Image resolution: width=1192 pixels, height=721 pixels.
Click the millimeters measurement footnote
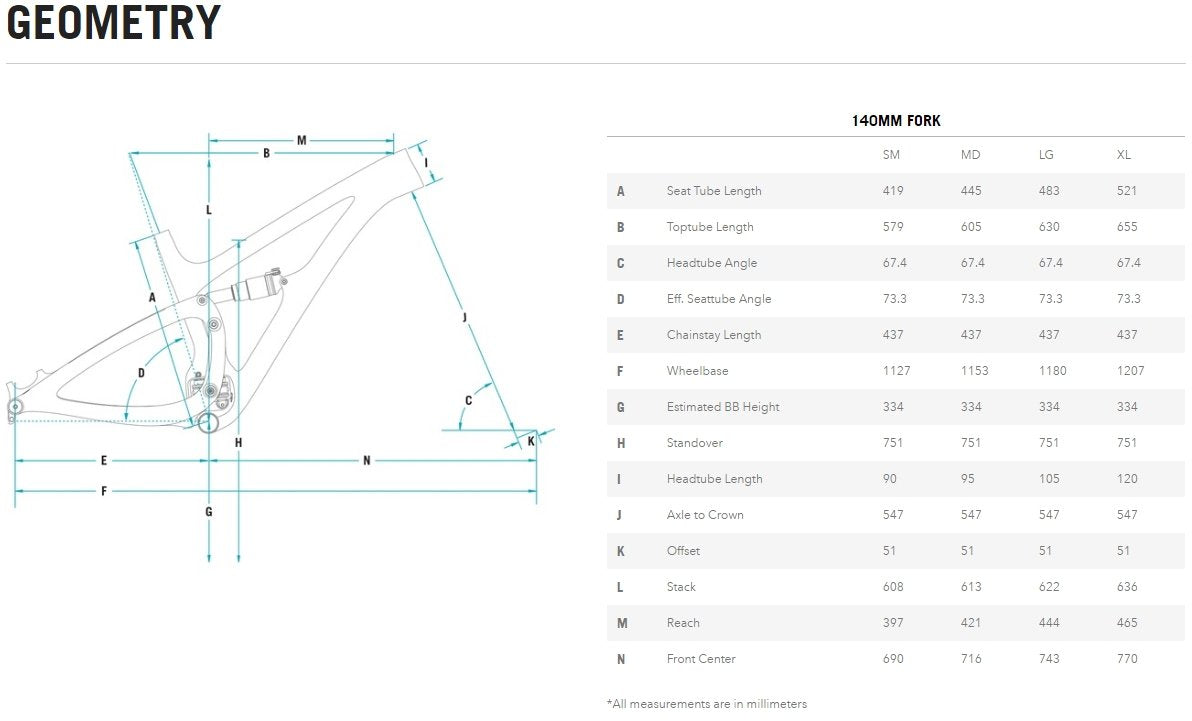coord(706,704)
